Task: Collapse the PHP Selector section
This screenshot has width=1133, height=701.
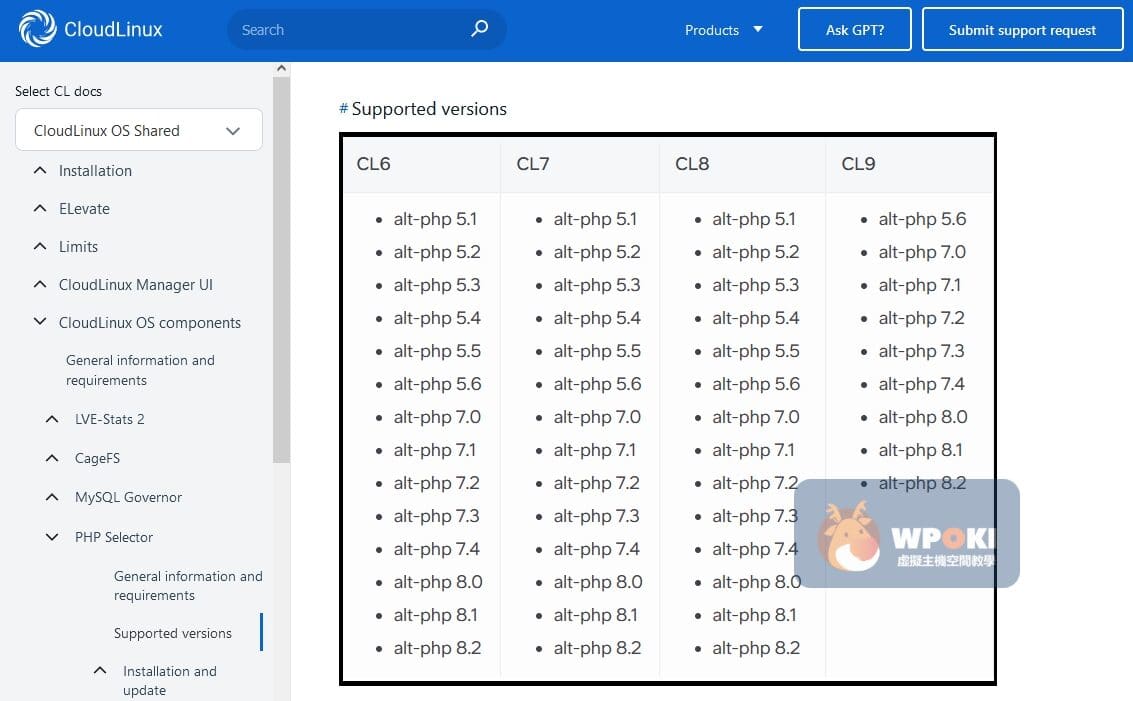Action: (x=53, y=537)
